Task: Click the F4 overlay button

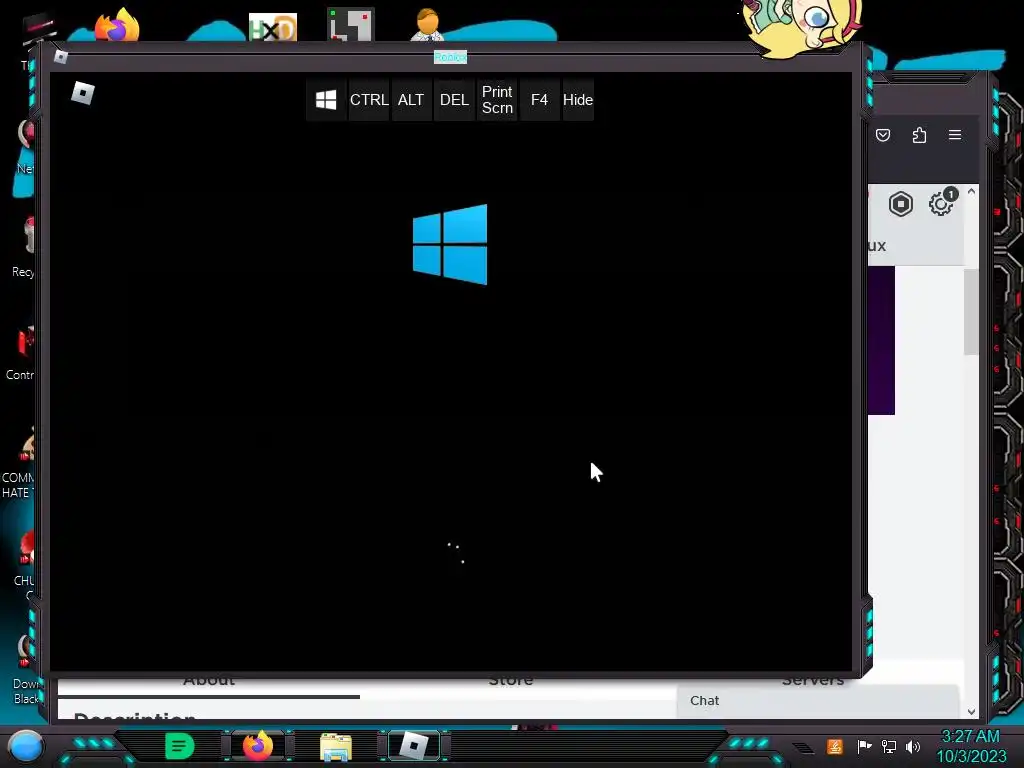Action: point(539,100)
